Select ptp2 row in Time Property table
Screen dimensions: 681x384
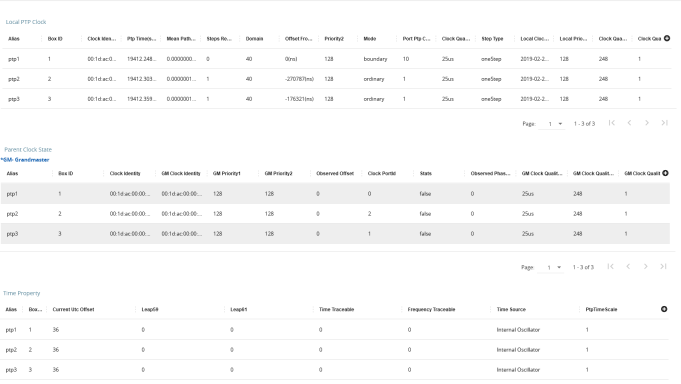coord(334,350)
